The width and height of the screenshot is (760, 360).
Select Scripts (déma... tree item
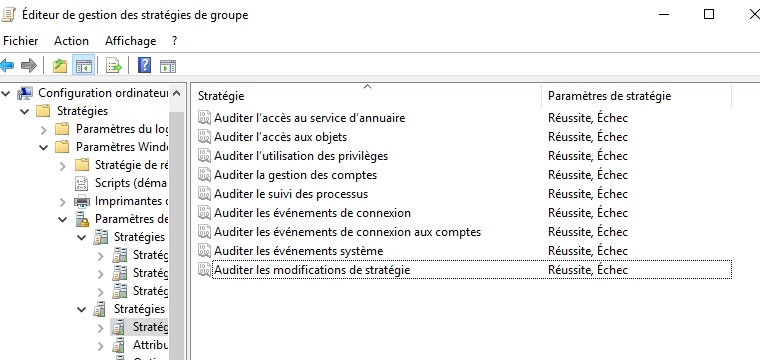tap(131, 183)
